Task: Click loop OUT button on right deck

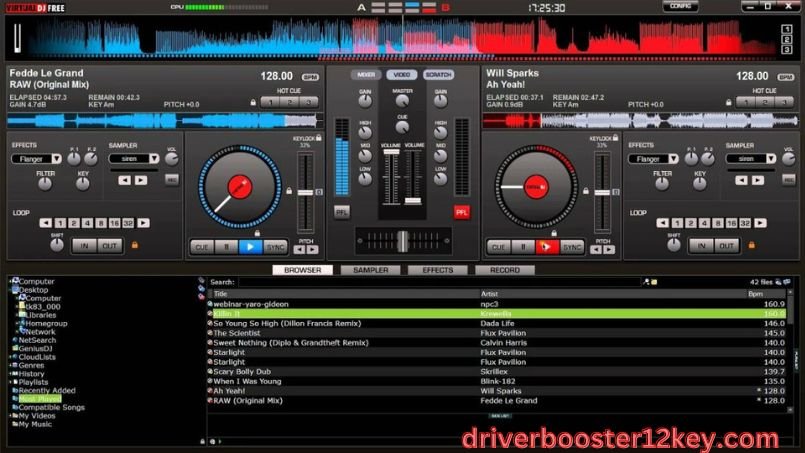Action: pyautogui.click(x=726, y=246)
